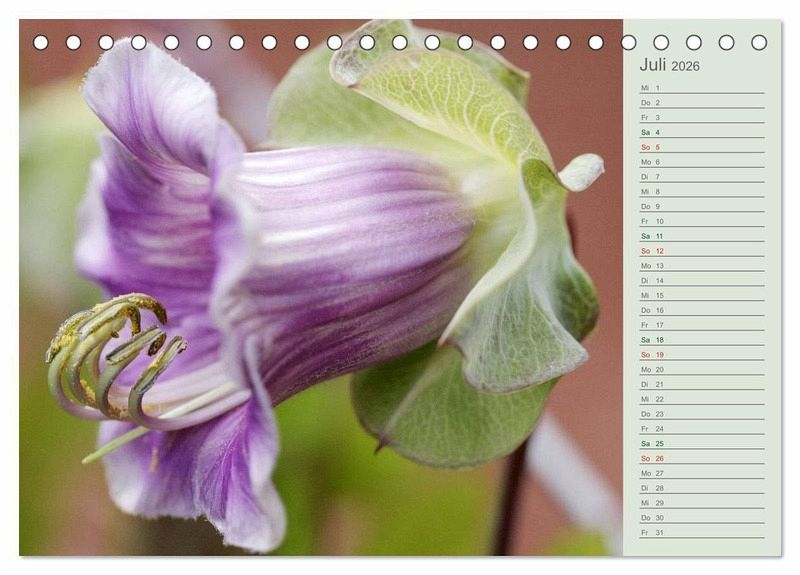Choose the red "So 12" date row
The height and width of the screenshot is (575, 800).
(x=702, y=251)
